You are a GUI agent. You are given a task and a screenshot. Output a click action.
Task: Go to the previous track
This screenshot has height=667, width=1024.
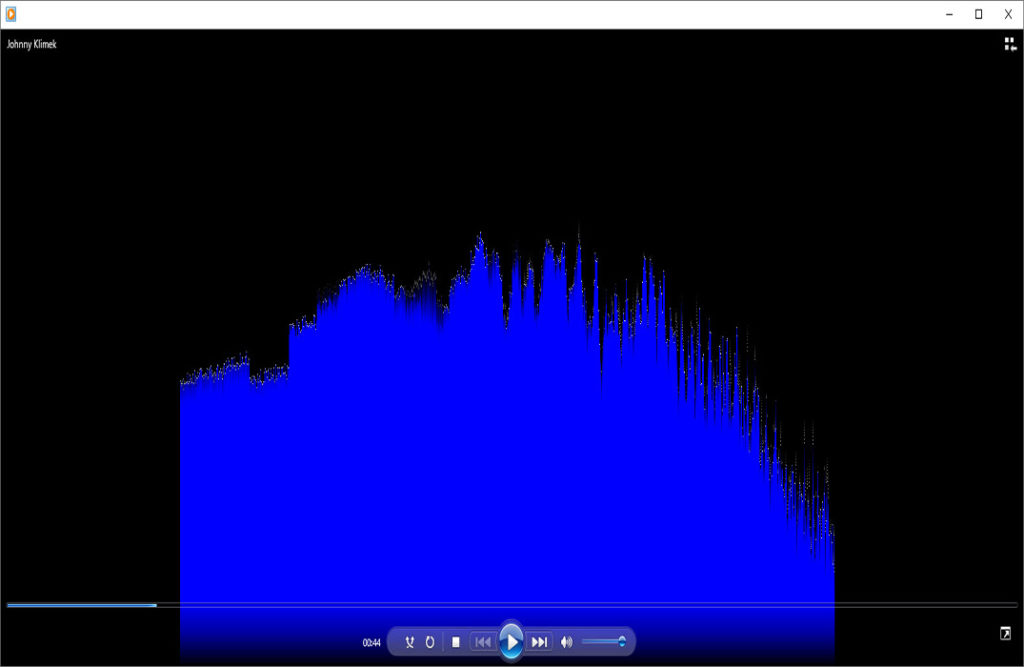[482, 642]
